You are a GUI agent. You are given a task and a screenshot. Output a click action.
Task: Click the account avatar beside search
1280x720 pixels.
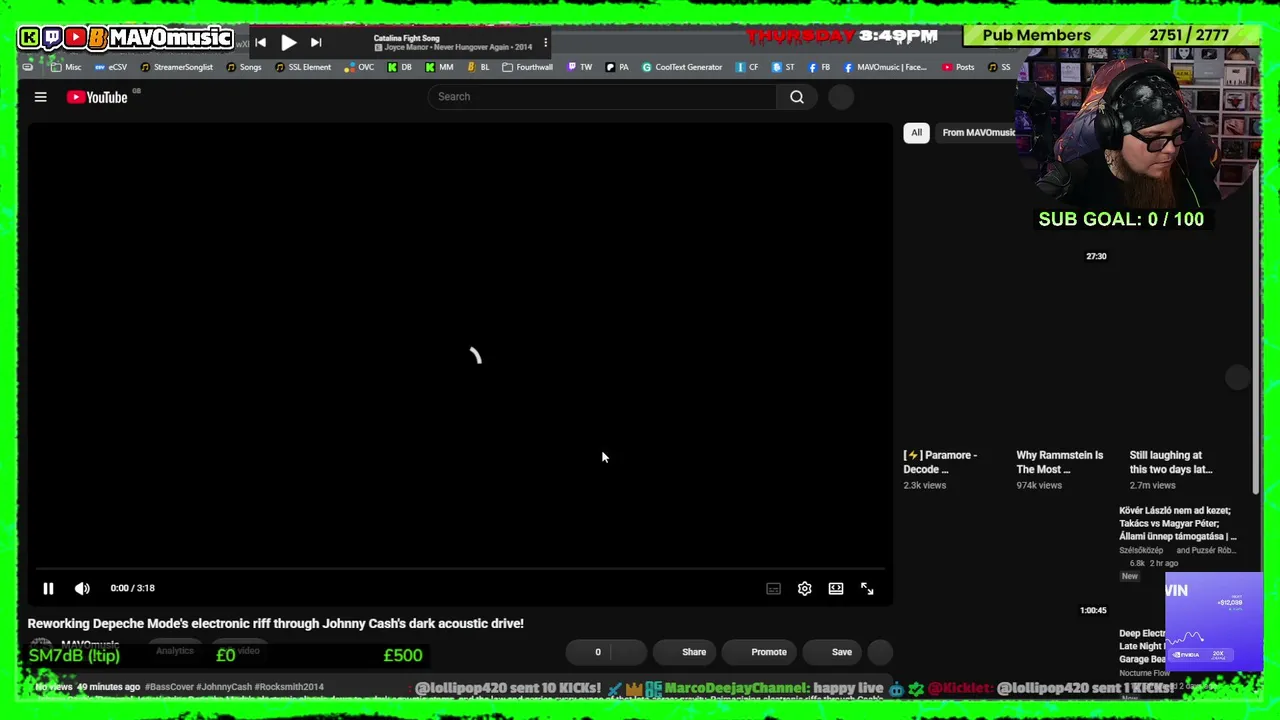(841, 97)
